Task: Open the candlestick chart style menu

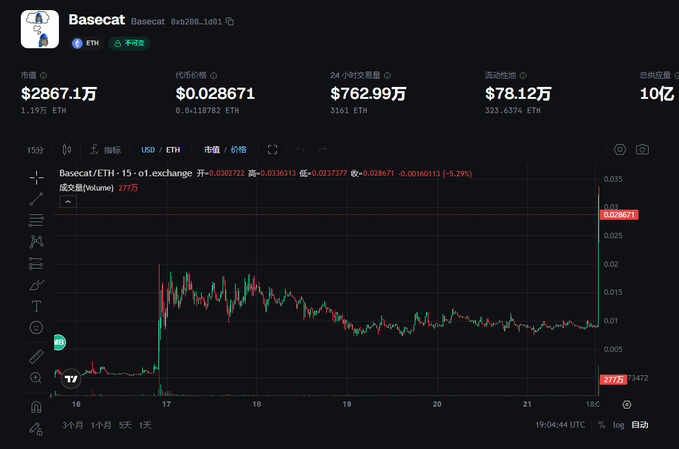Action: click(67, 149)
